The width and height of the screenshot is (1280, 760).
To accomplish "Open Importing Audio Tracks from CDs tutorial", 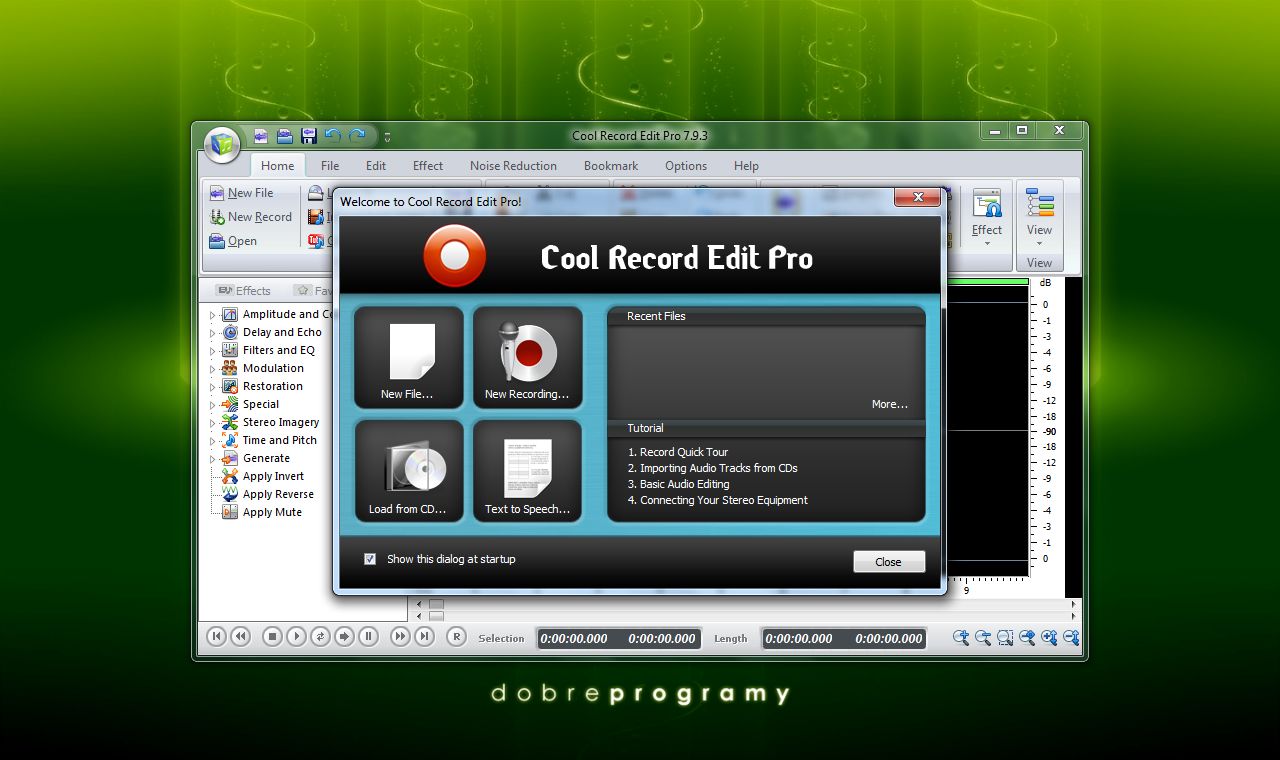I will click(x=712, y=468).
